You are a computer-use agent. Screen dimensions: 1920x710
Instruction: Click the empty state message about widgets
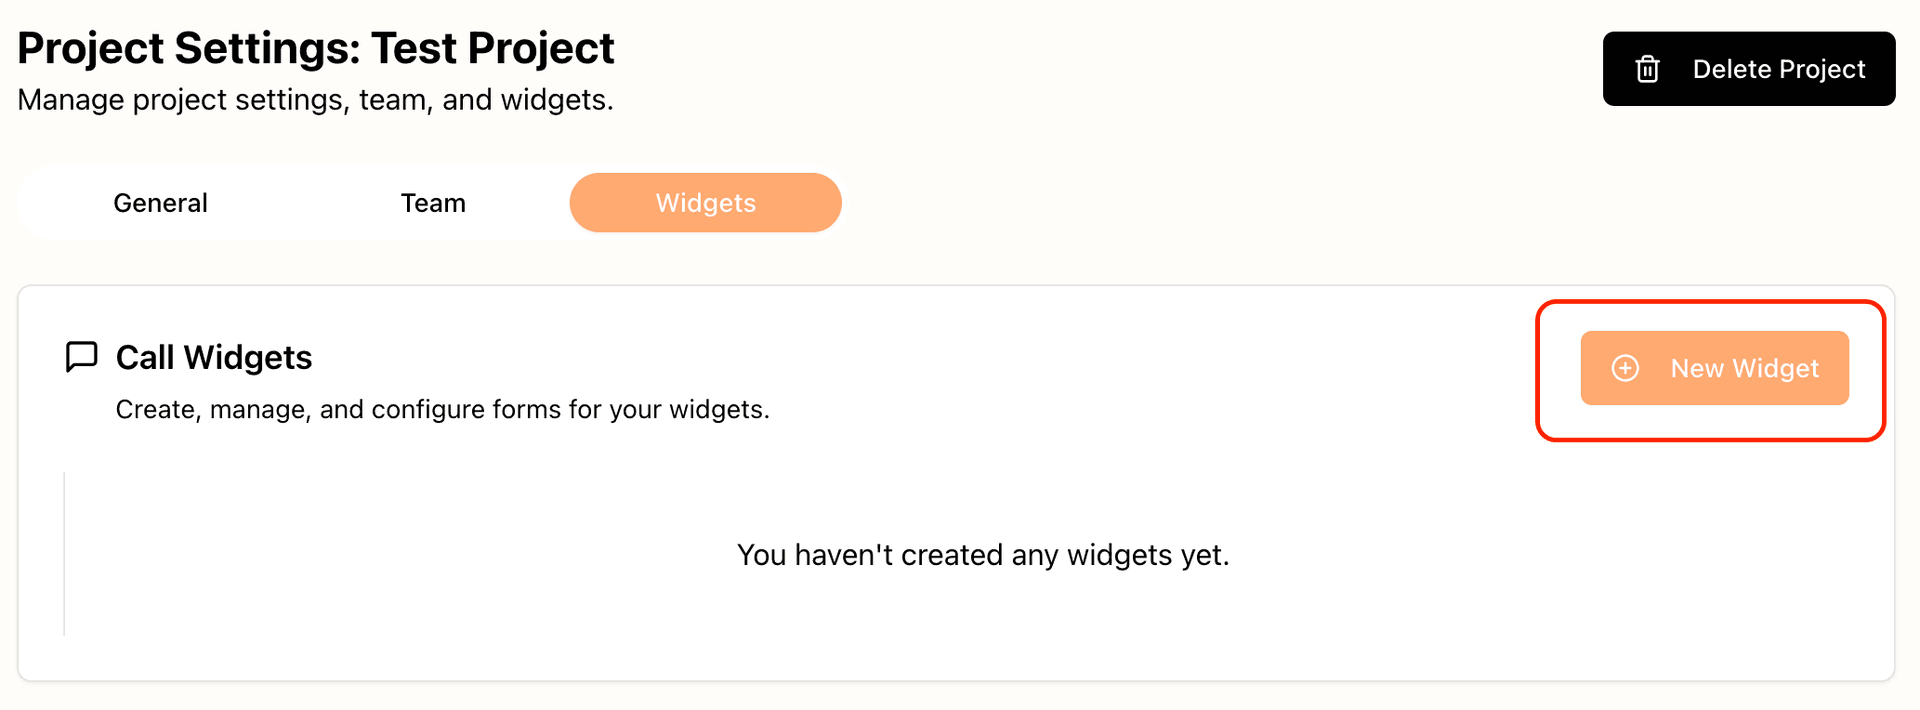pyautogui.click(x=983, y=554)
